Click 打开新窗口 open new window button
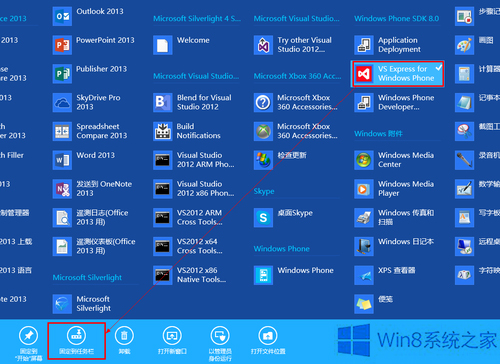Image resolution: width=500 pixels, height=364 pixels. pos(172,341)
